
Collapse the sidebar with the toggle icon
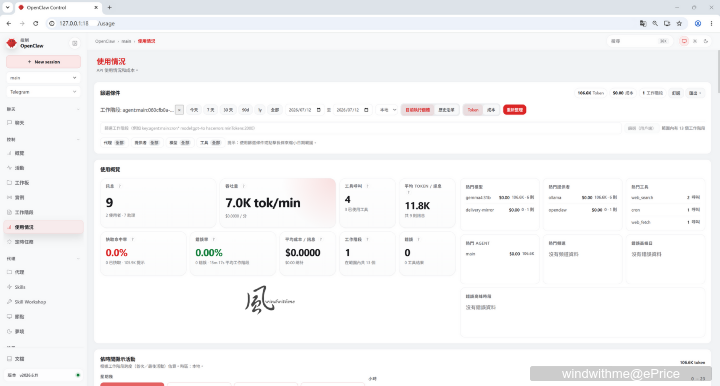(74, 43)
